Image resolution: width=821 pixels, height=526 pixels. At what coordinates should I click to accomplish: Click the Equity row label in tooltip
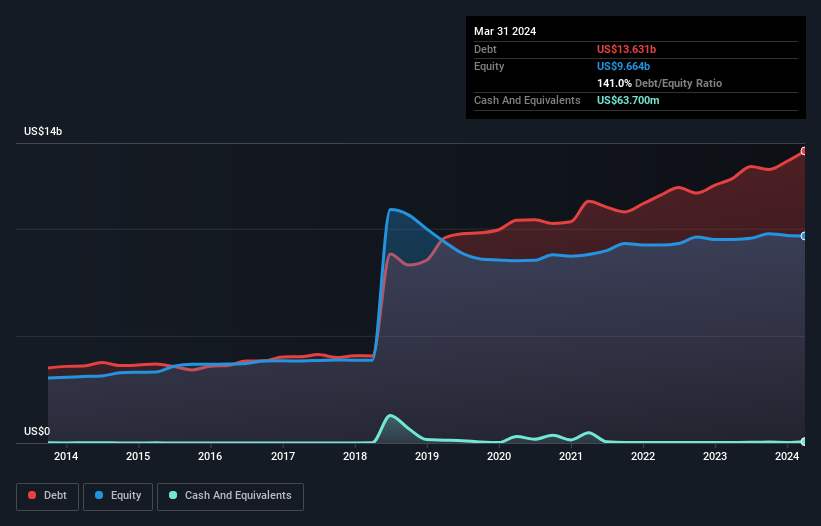[489, 66]
